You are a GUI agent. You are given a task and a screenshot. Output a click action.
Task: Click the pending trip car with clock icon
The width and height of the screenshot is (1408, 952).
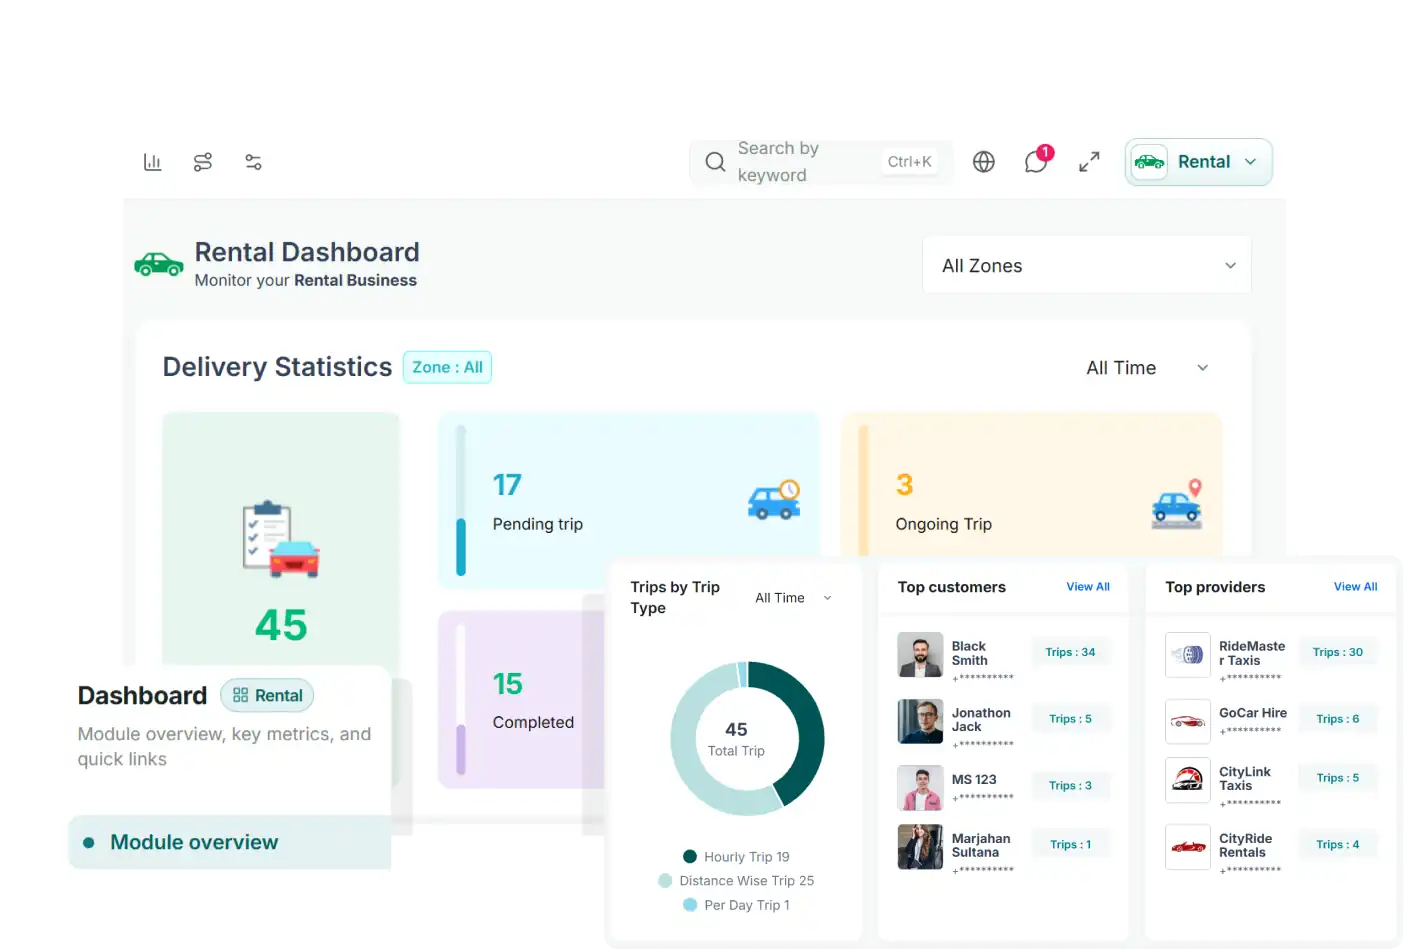click(x=775, y=500)
